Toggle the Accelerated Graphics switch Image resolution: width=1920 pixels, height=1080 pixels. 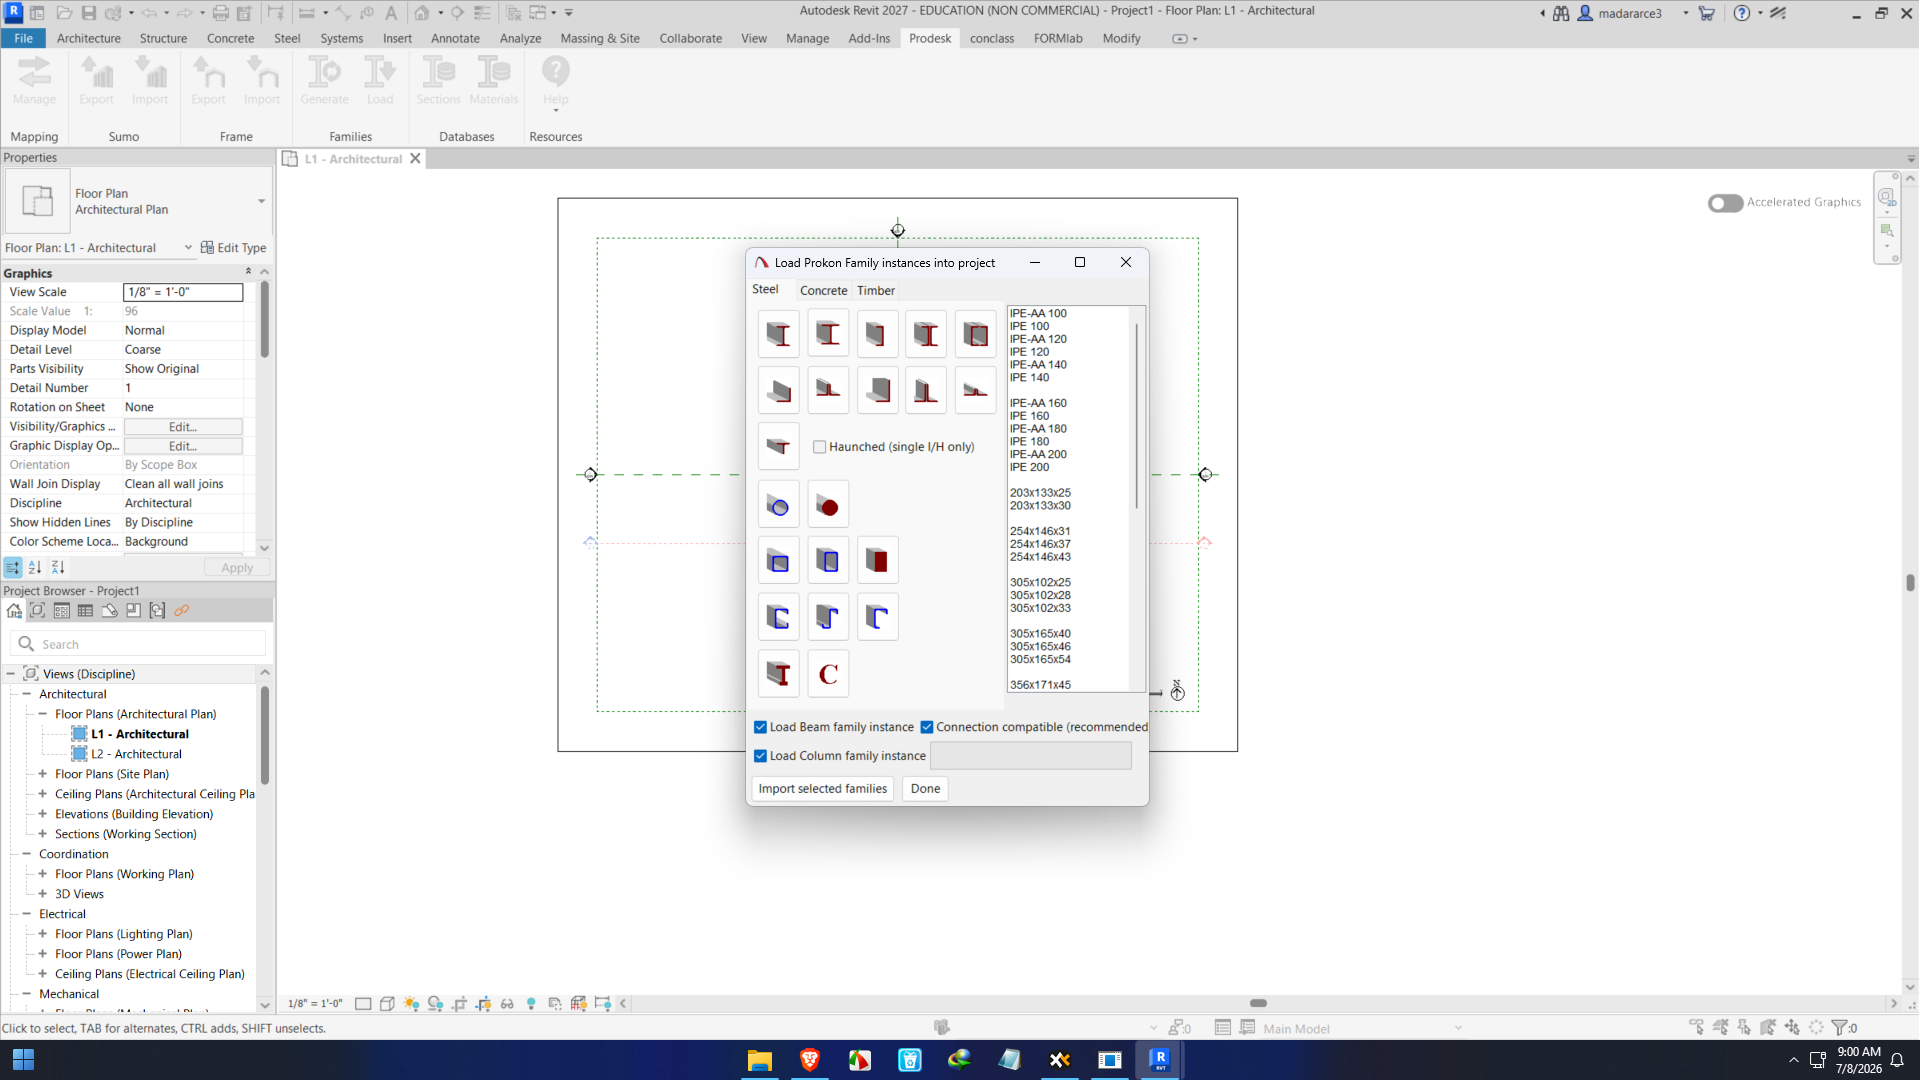click(x=1725, y=203)
